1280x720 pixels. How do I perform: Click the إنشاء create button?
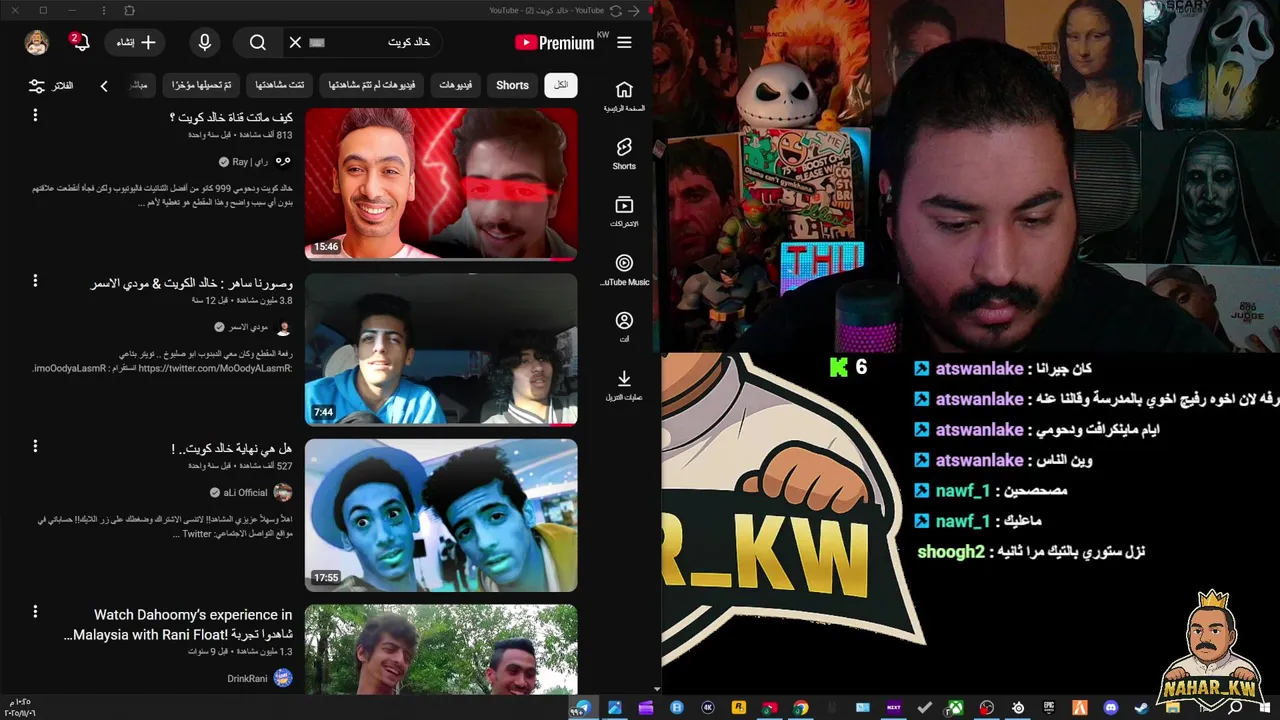[136, 42]
